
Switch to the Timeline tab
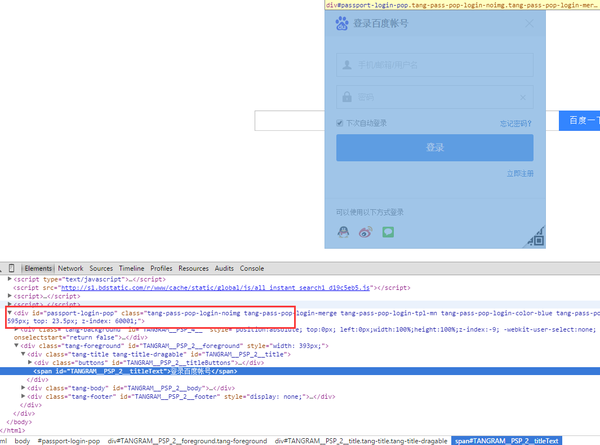tap(131, 268)
